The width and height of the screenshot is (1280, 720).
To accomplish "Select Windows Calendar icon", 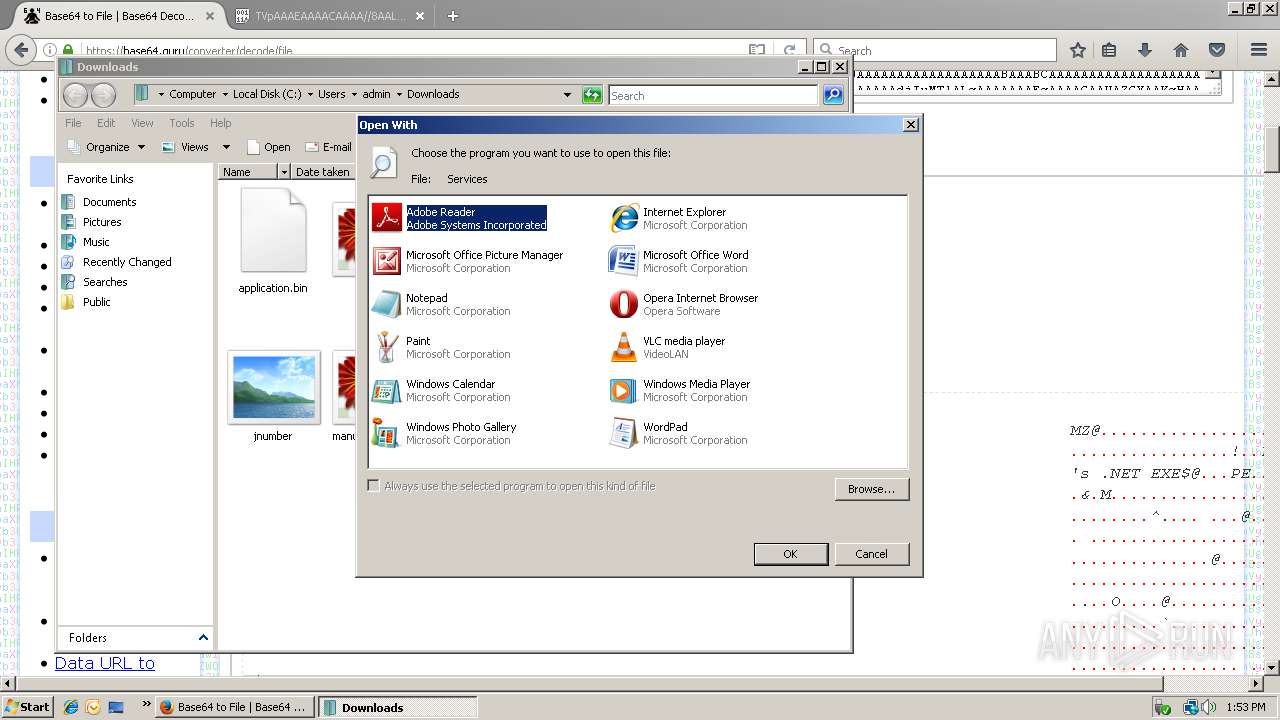I will point(387,390).
